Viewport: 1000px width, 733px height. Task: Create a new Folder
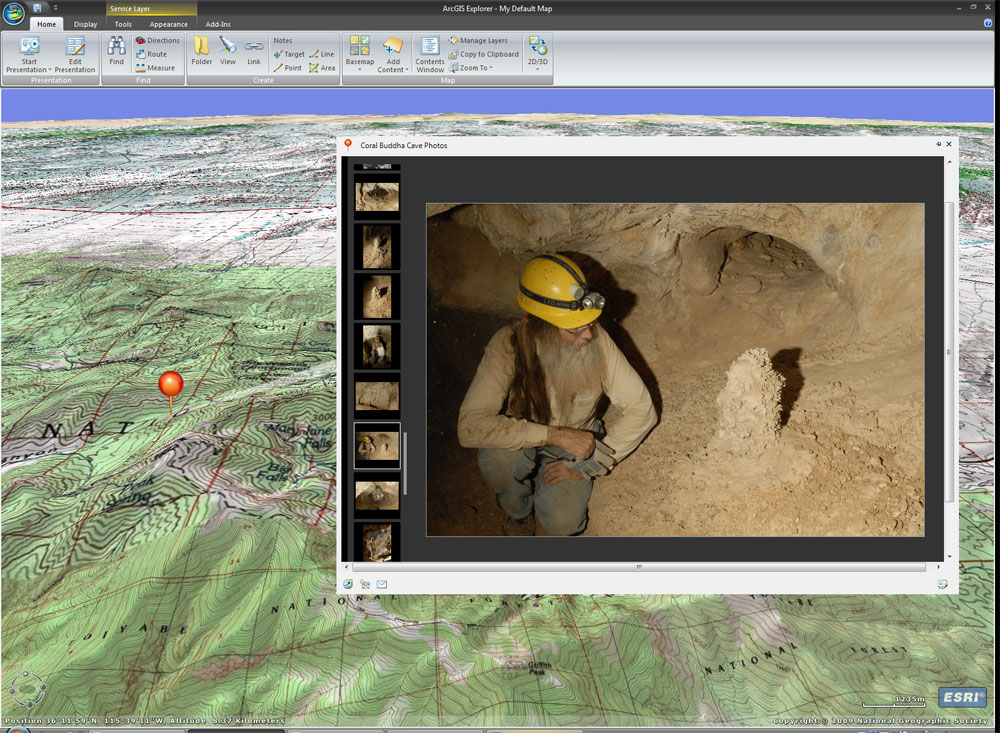click(x=202, y=50)
